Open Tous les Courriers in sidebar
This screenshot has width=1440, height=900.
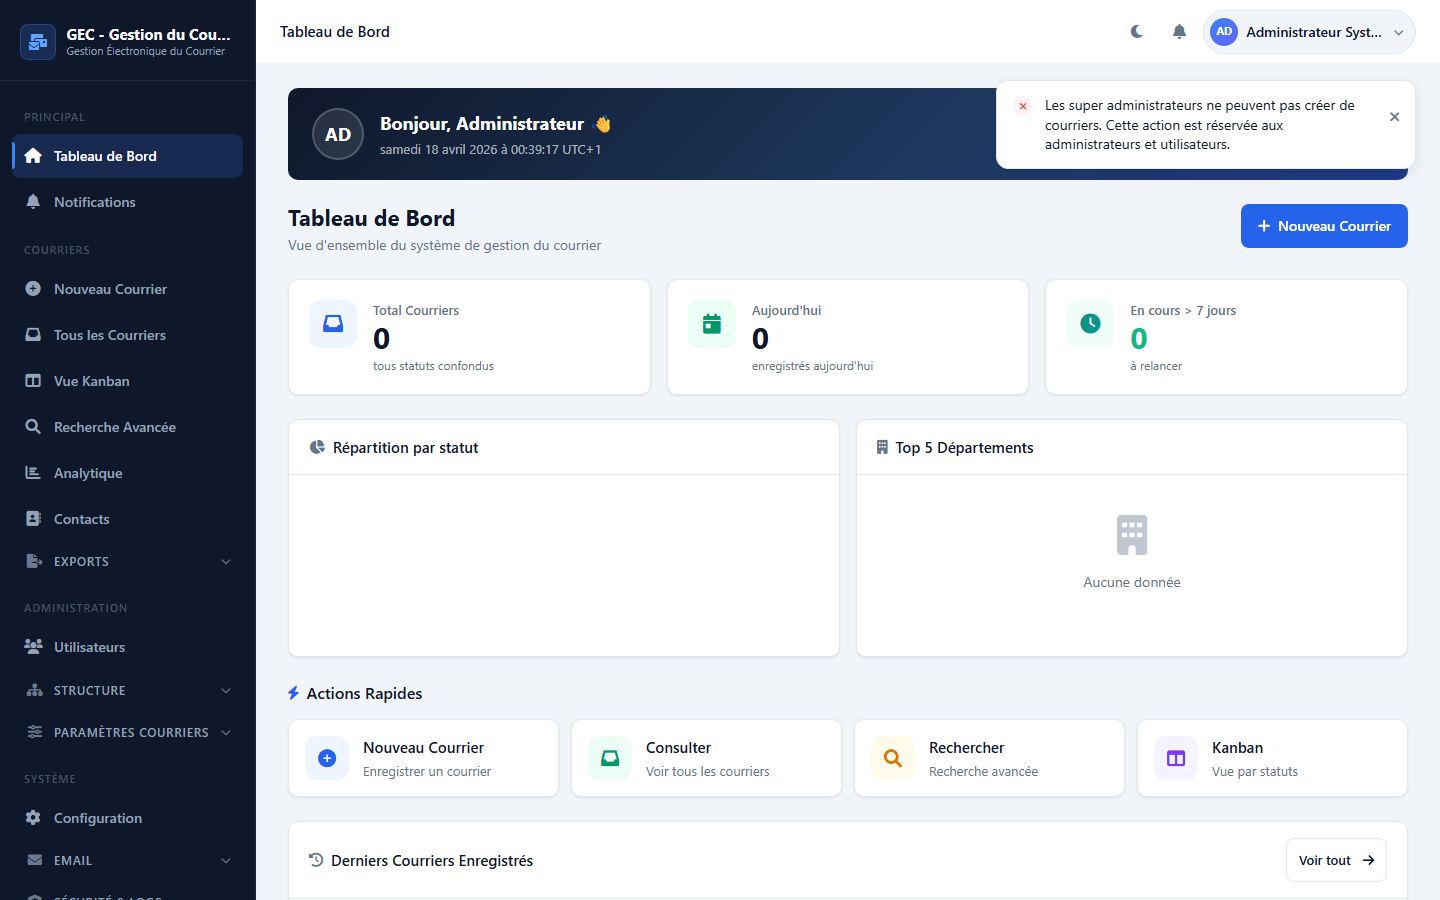[x=110, y=335]
